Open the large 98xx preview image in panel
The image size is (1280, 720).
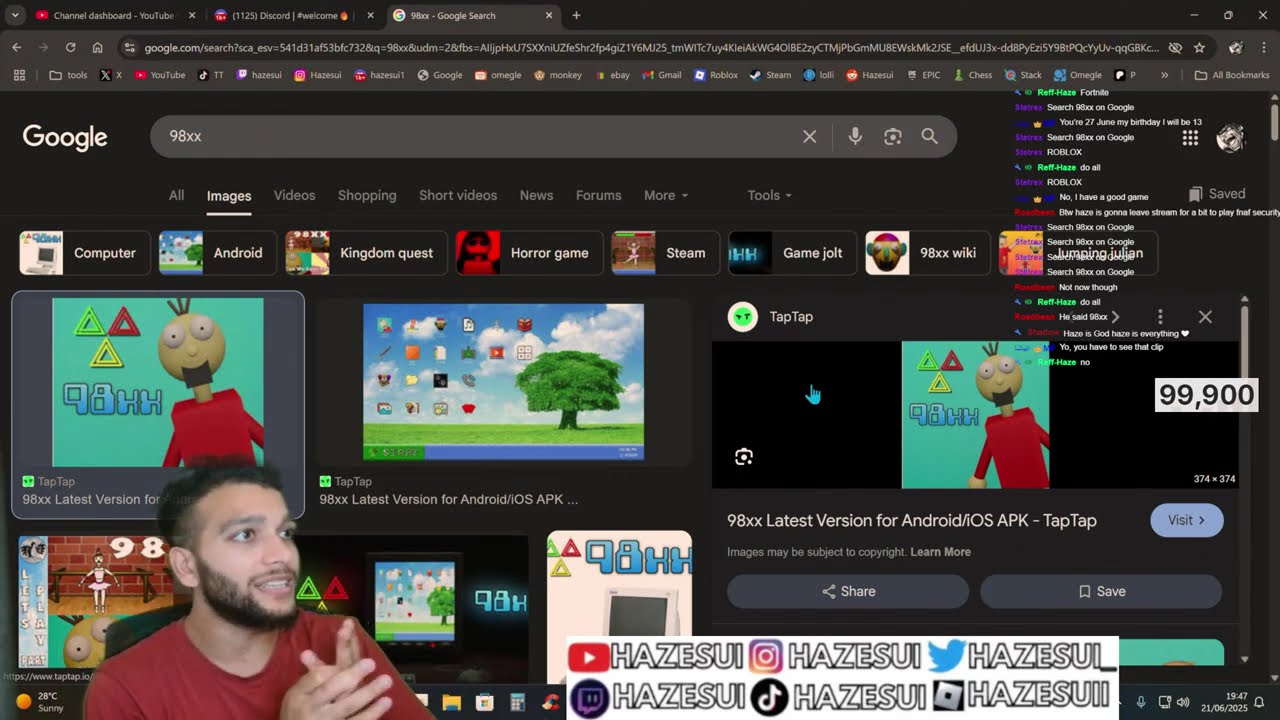975,415
